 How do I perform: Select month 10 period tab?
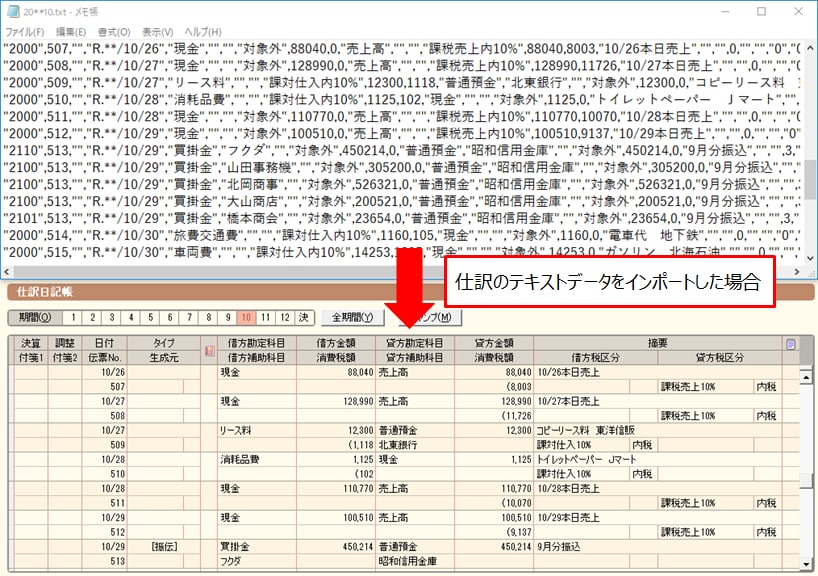click(244, 317)
